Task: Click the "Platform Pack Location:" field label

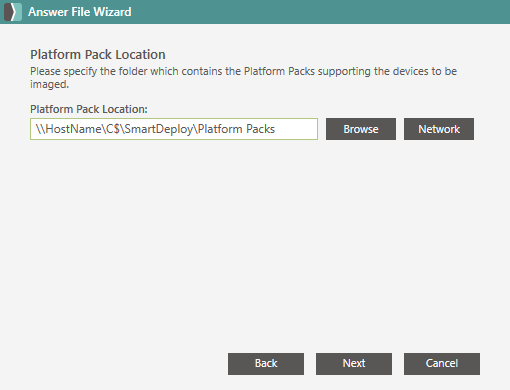Action: pos(89,109)
